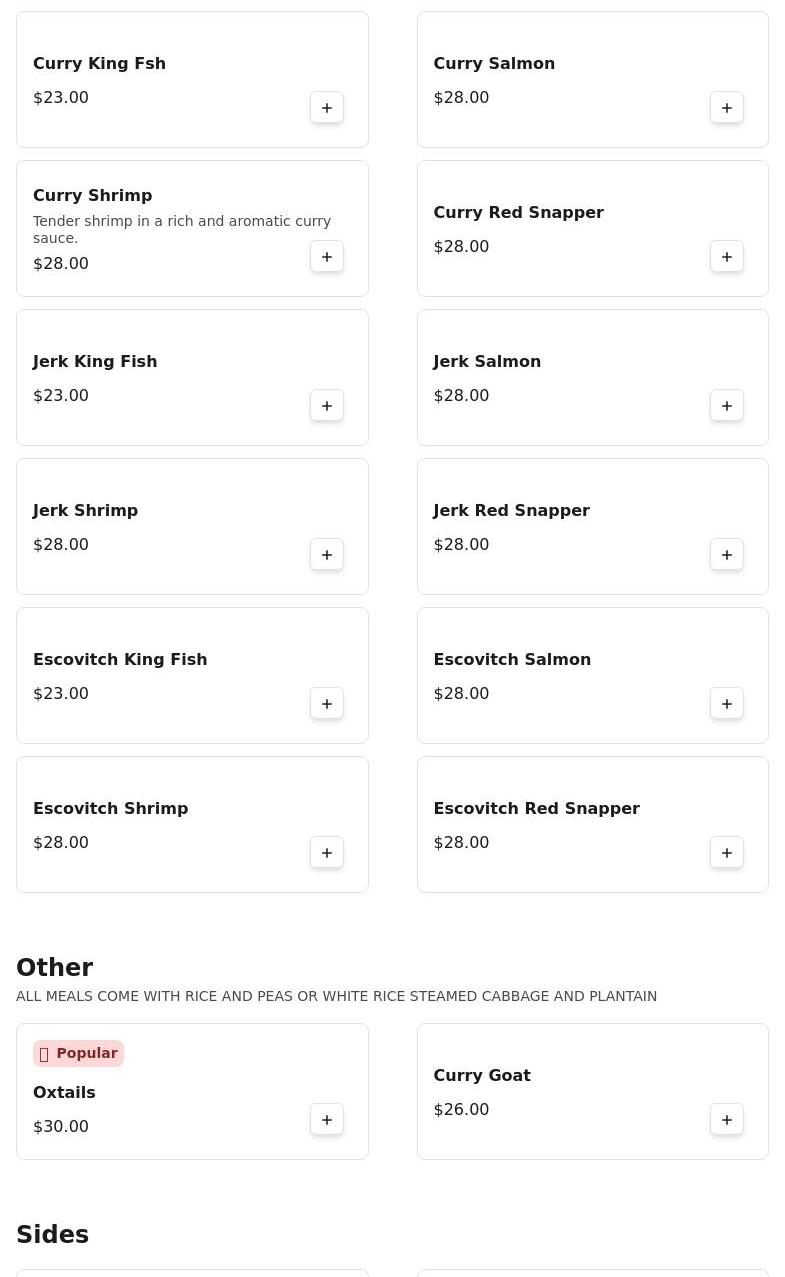Add Escovitch Red Snapper to cart

727,853
